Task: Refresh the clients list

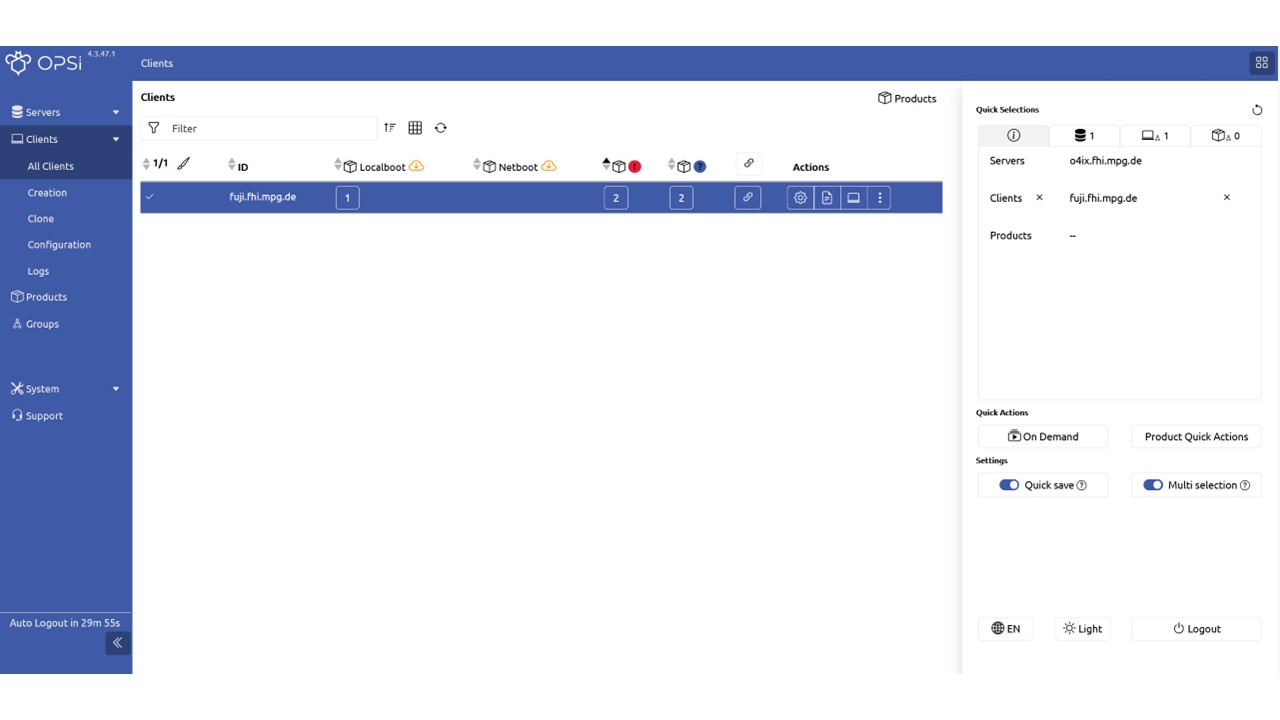Action: 441,127
